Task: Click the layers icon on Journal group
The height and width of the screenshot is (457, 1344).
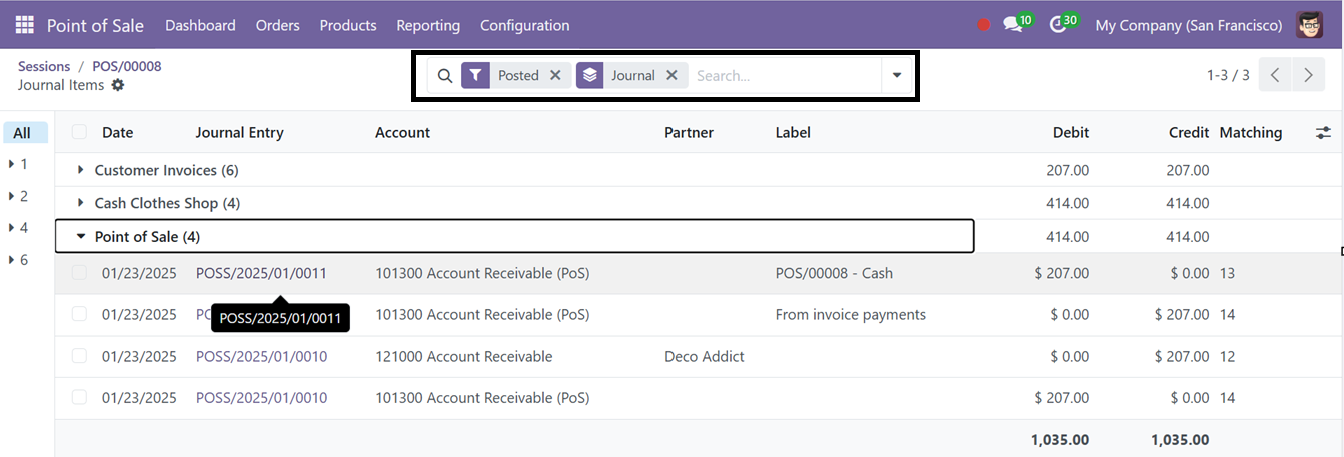Action: 590,75
